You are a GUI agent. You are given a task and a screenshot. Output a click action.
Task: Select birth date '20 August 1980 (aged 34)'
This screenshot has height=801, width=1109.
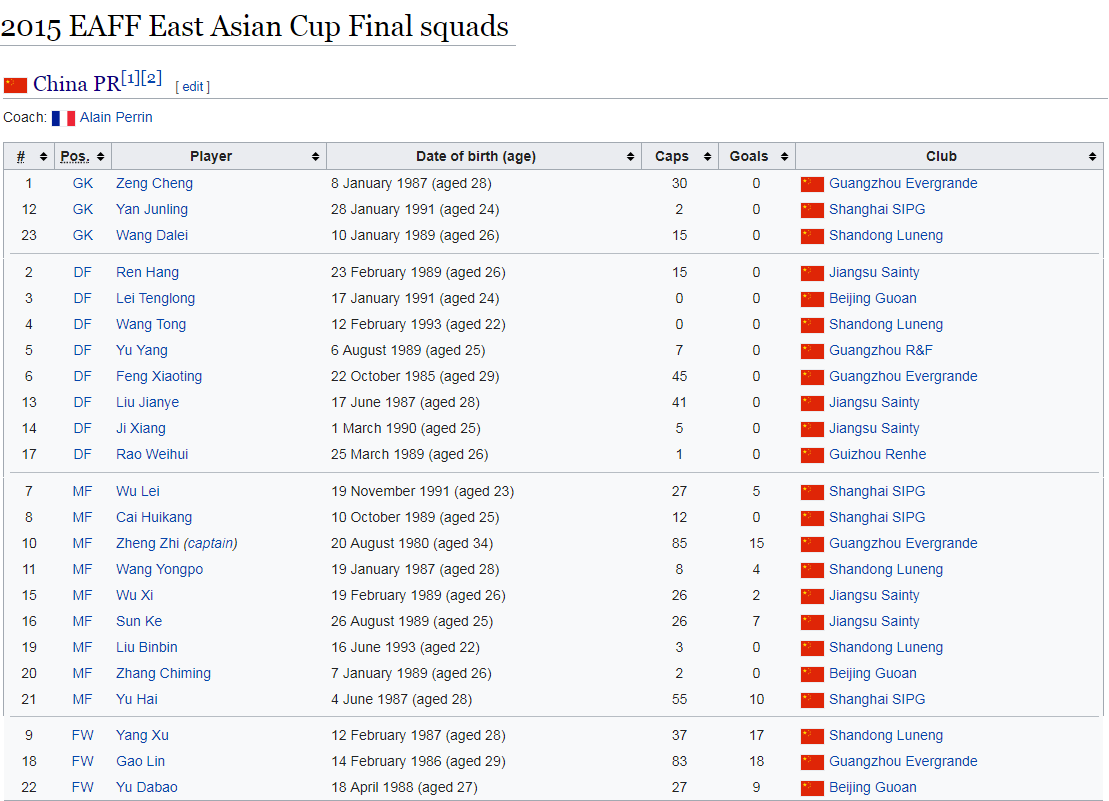coord(412,543)
